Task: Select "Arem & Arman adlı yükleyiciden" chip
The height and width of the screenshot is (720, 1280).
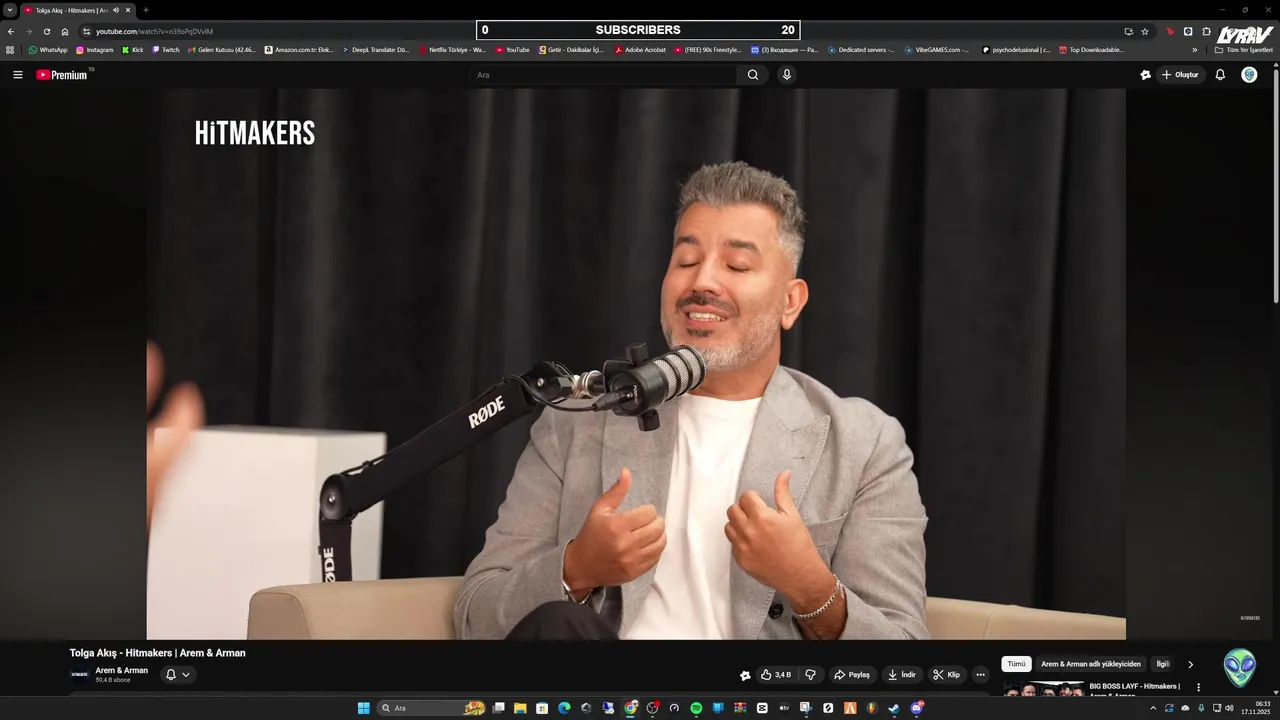Action: tap(1091, 664)
